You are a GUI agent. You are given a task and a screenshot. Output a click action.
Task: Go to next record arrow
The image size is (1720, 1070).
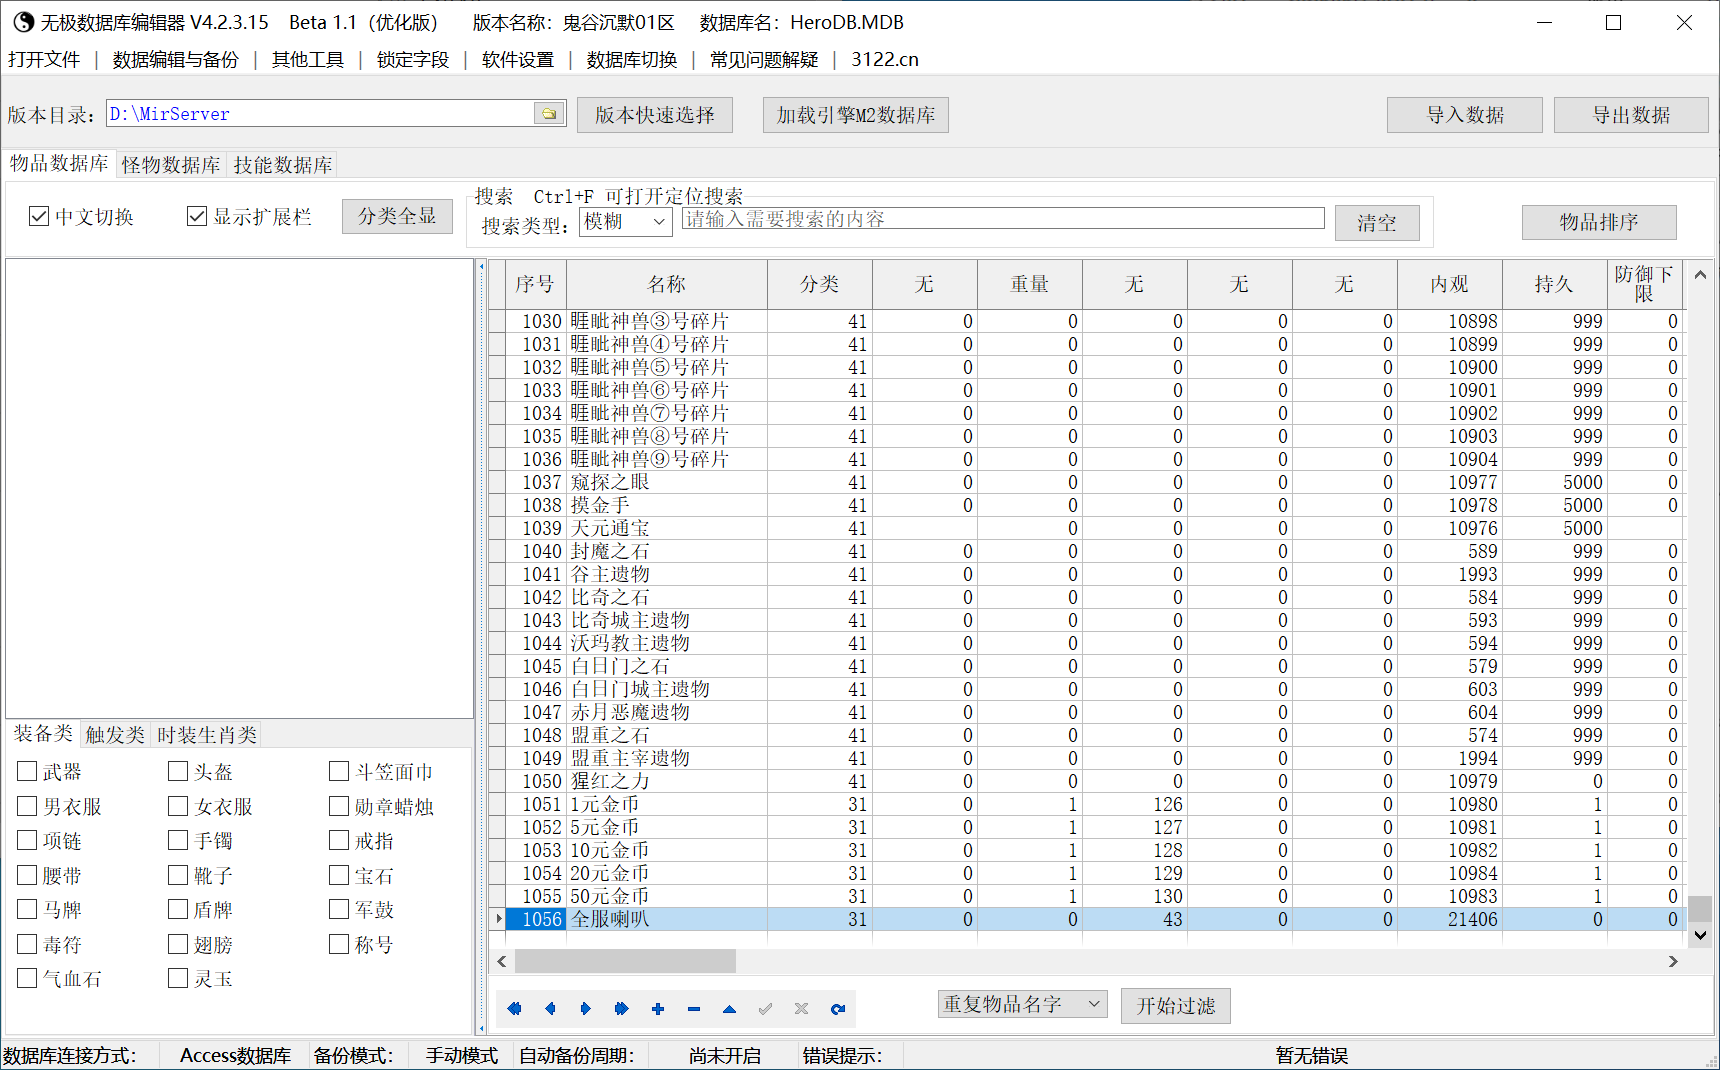click(x=586, y=1008)
